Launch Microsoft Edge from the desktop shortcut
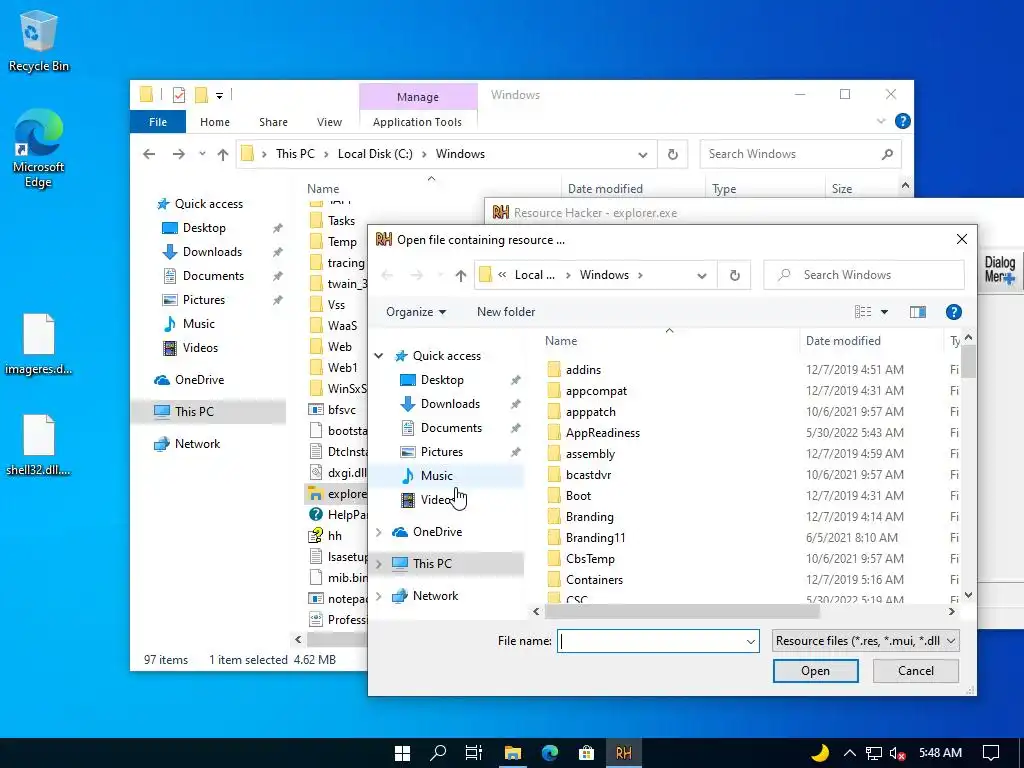The image size is (1024, 768). [38, 149]
